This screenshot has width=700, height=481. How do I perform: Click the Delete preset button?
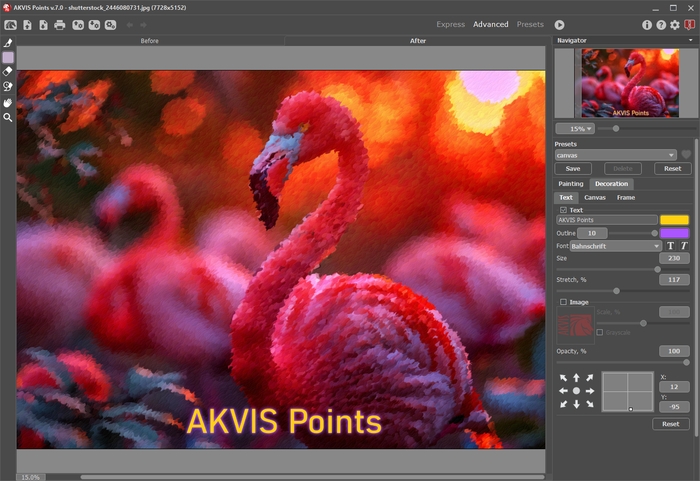tap(623, 168)
